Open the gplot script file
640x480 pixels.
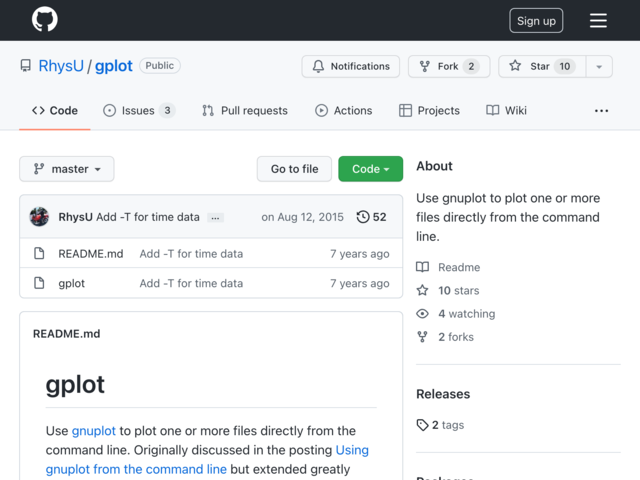point(71,283)
